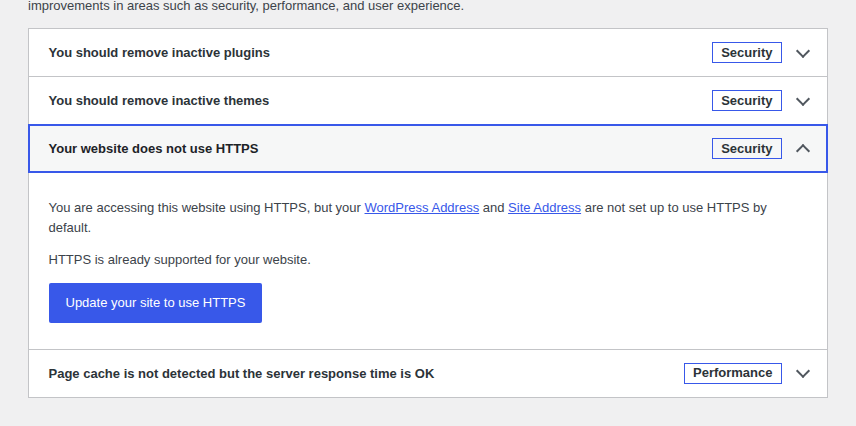Open 'You should remove inactive themes' heading
The width and height of the screenshot is (856, 426).
pos(159,101)
